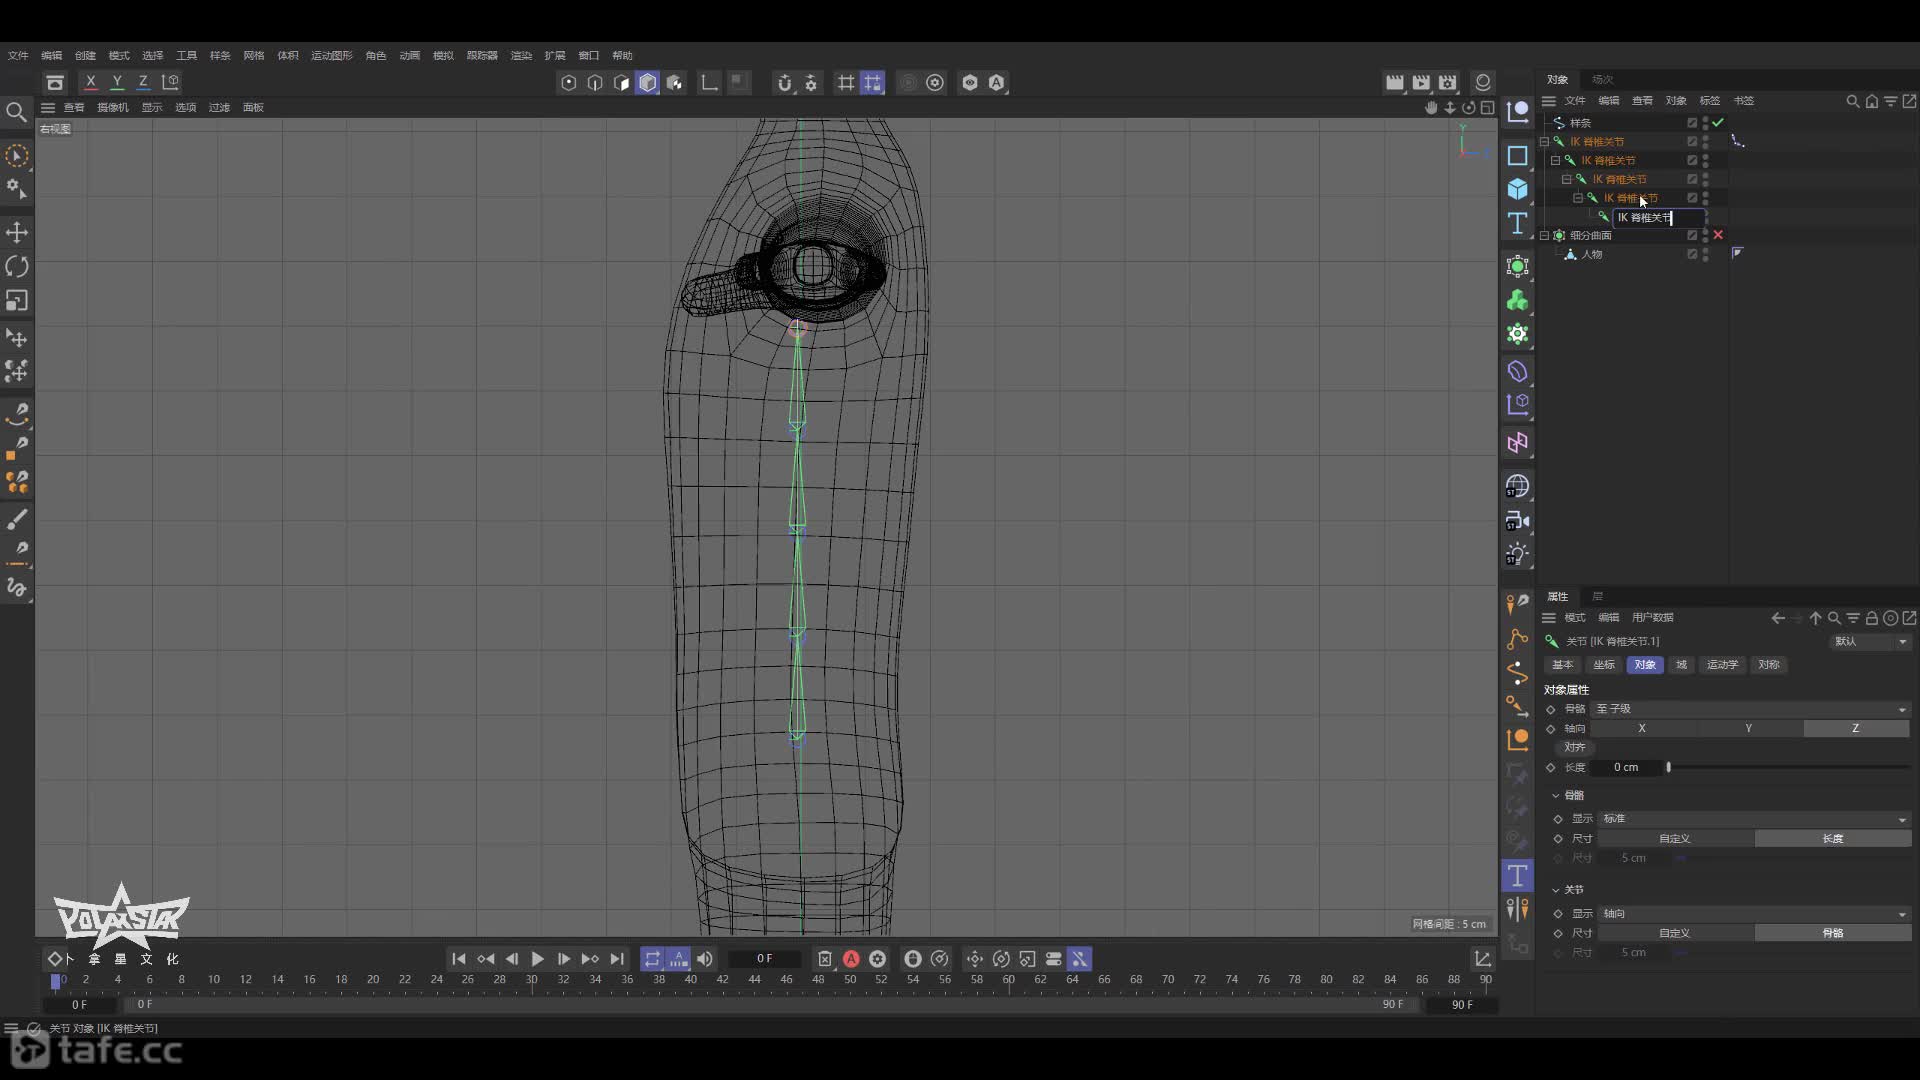Viewport: 1920px width, 1080px height.
Task: Collapse the 细分曲面 tree node
Action: tap(1545, 236)
